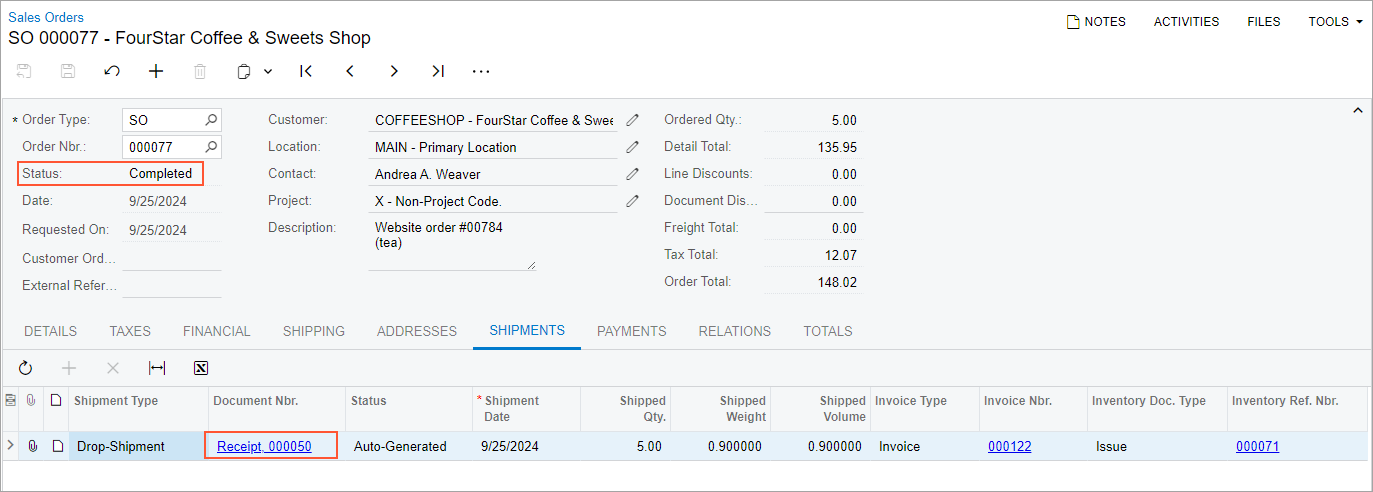The height and width of the screenshot is (492, 1373).
Task: Add a new sales order record
Action: 156,71
